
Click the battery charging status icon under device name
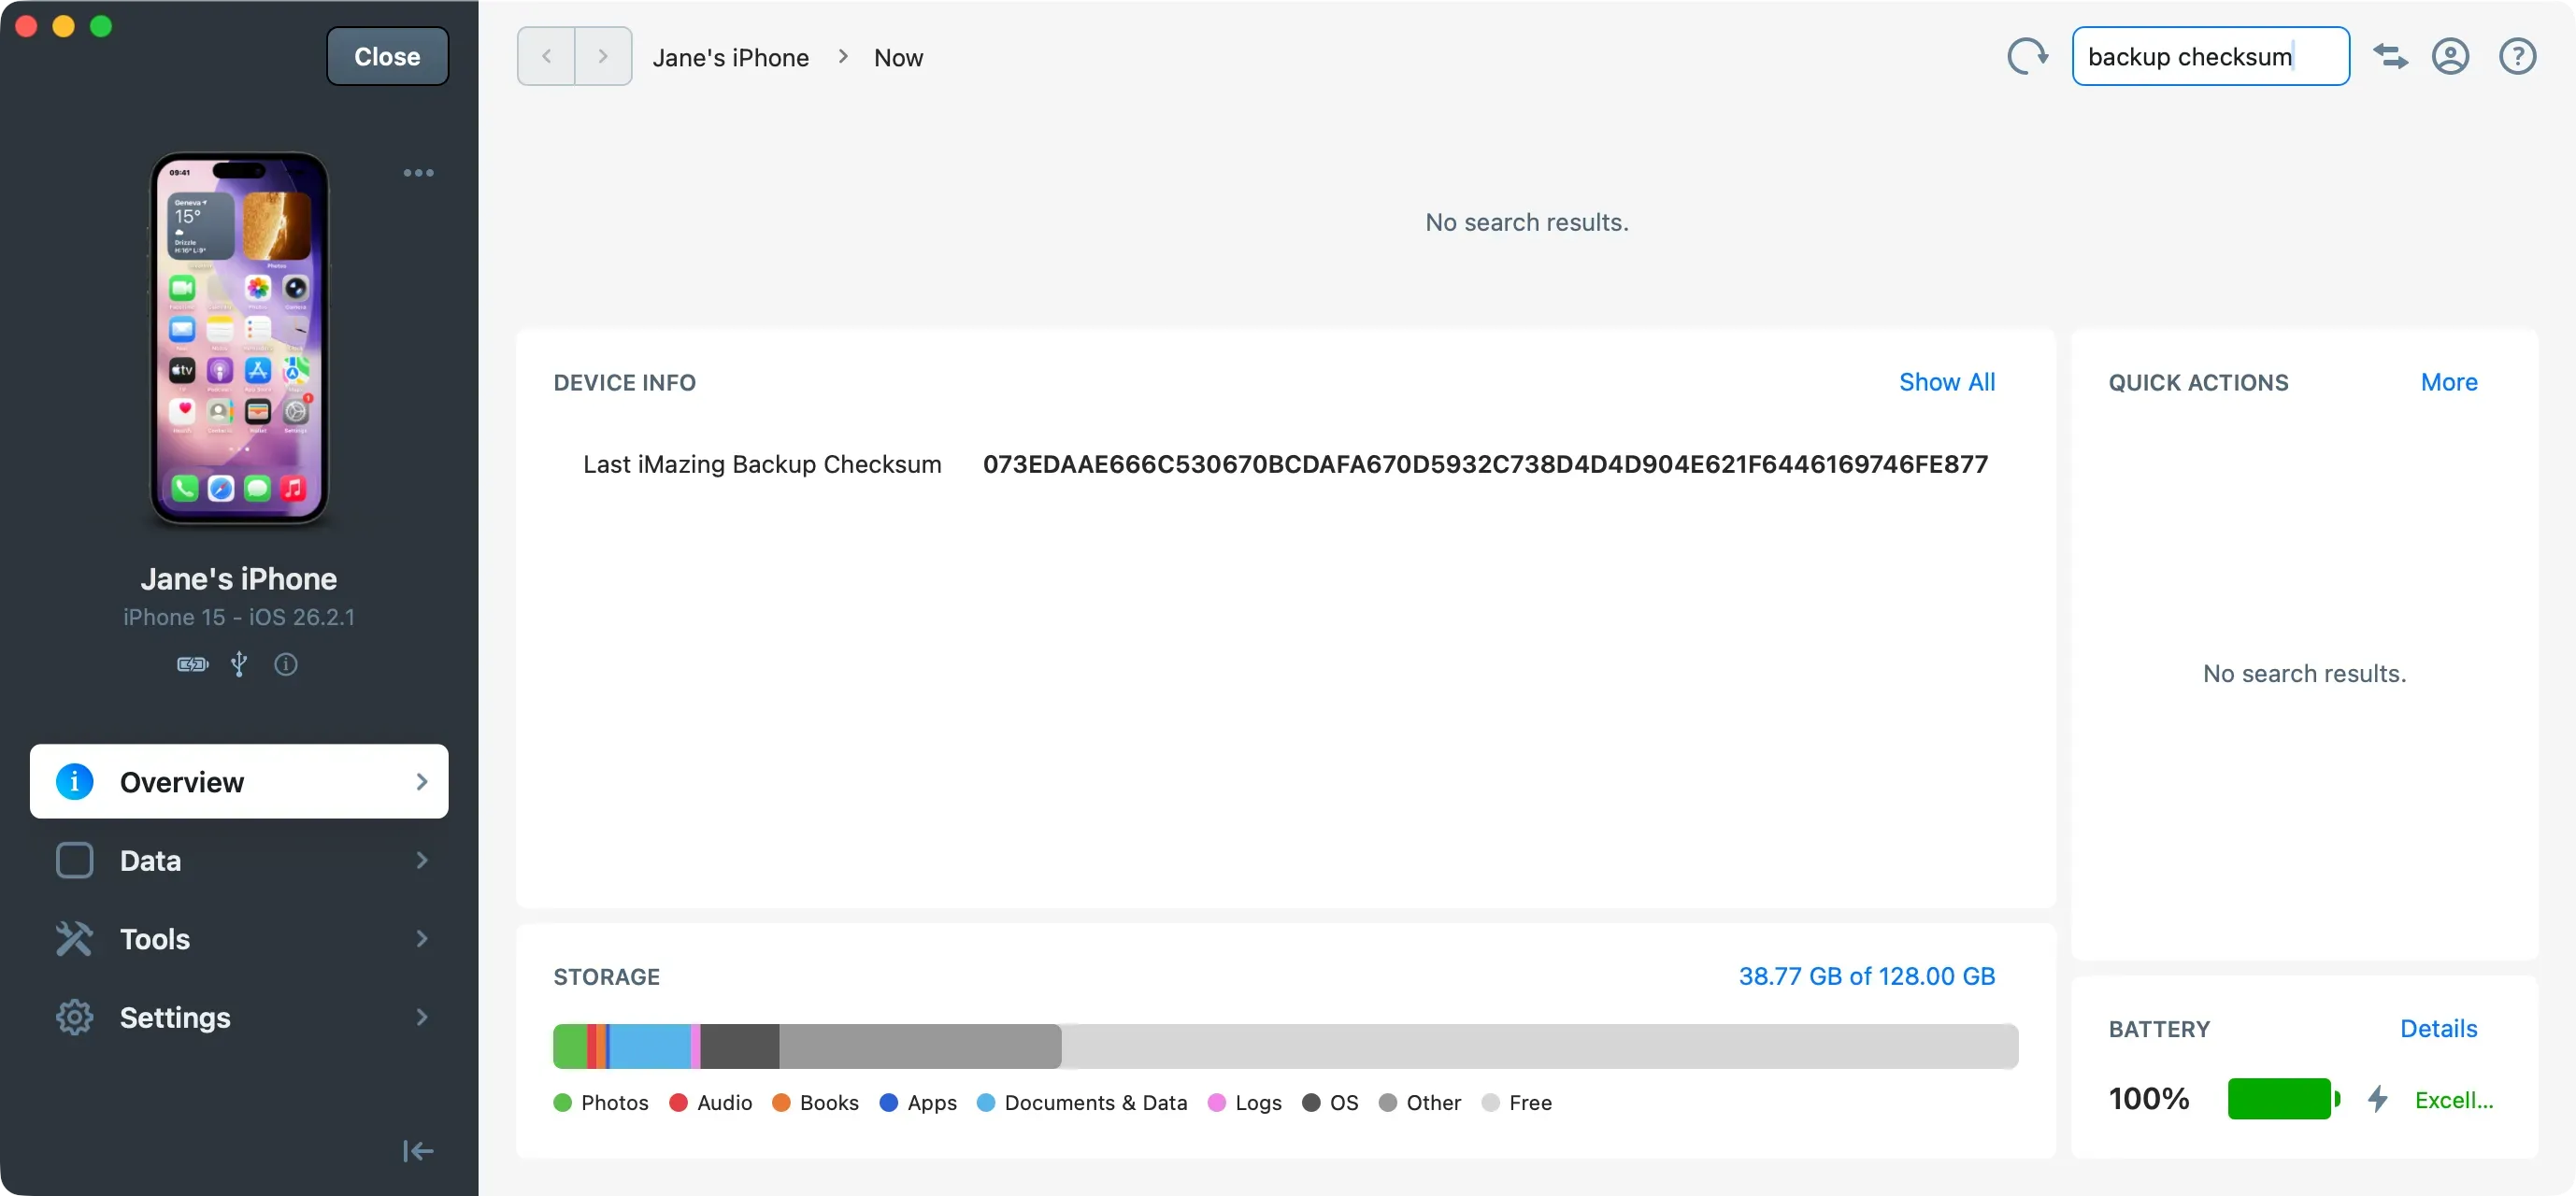point(192,664)
